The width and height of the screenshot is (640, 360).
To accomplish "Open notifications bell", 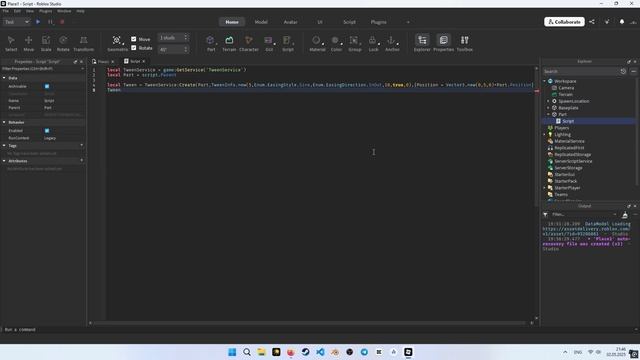I will click(x=622, y=22).
